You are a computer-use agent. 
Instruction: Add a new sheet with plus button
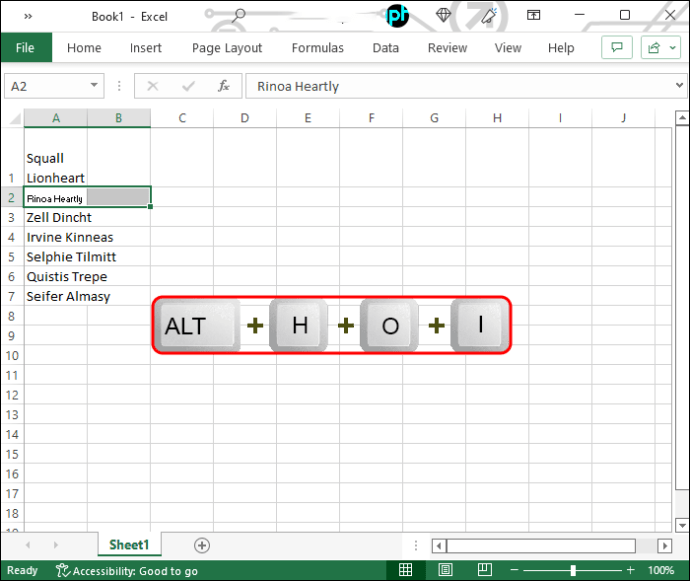[202, 545]
